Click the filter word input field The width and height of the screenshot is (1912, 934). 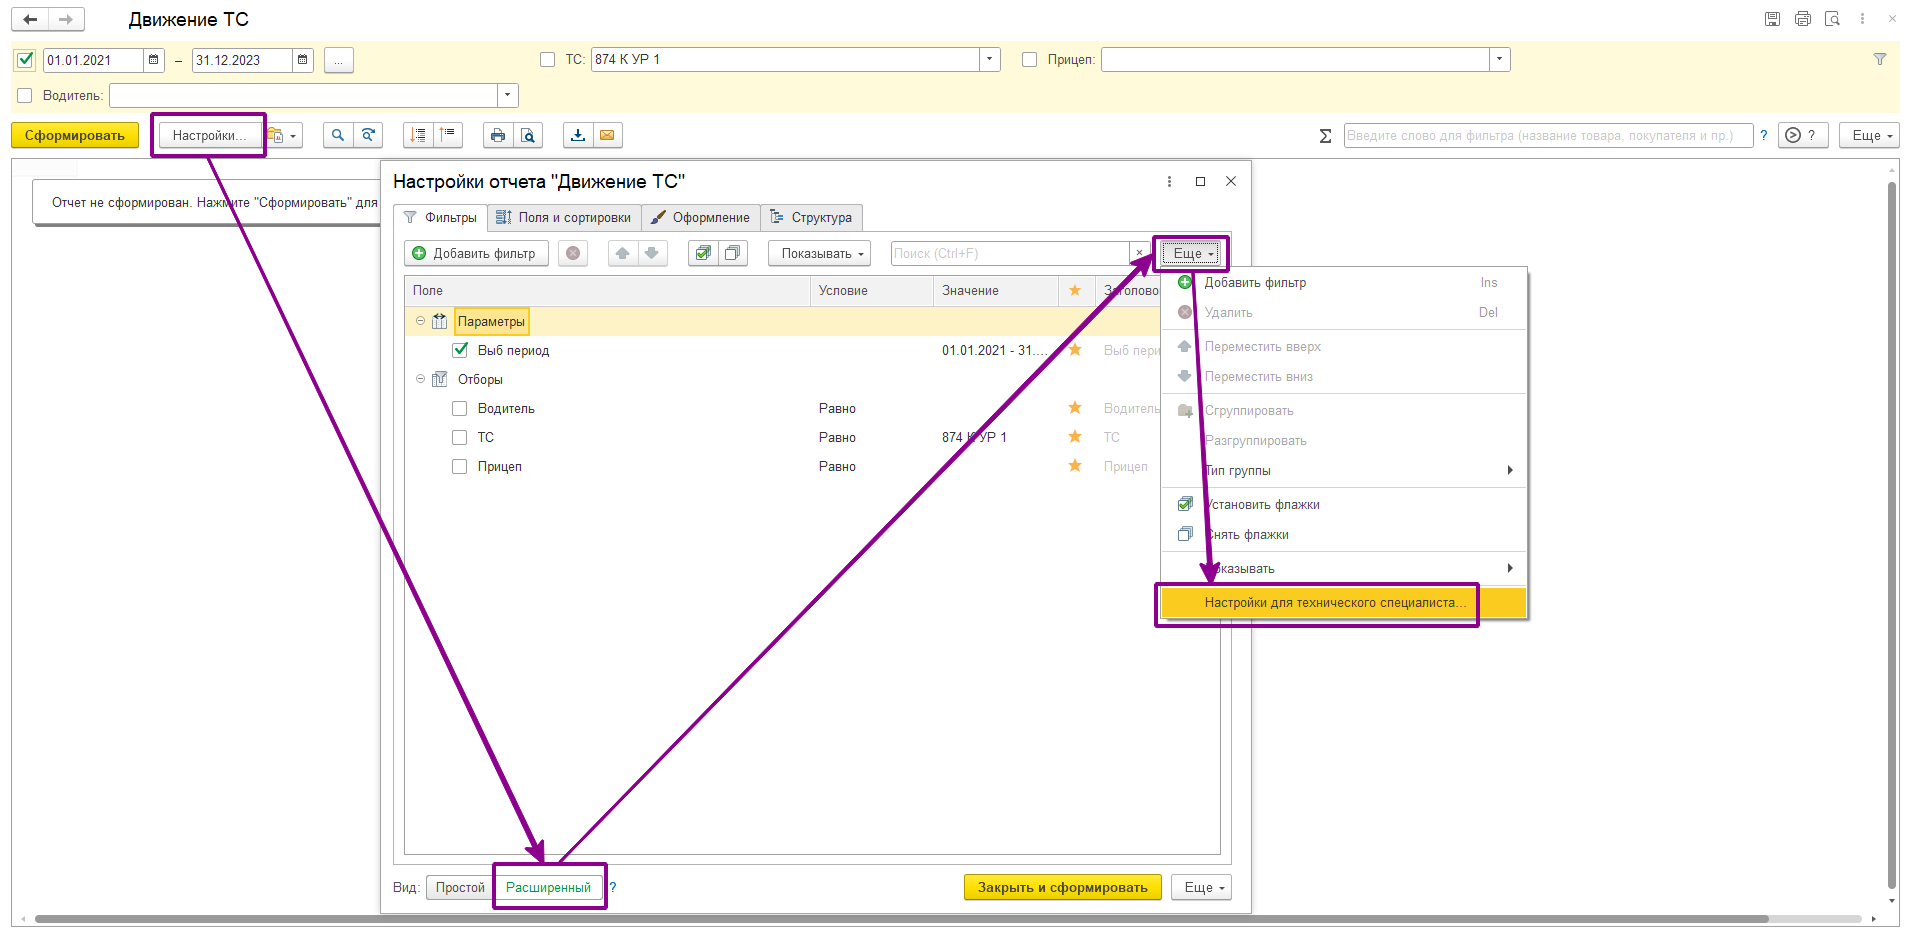1548,135
